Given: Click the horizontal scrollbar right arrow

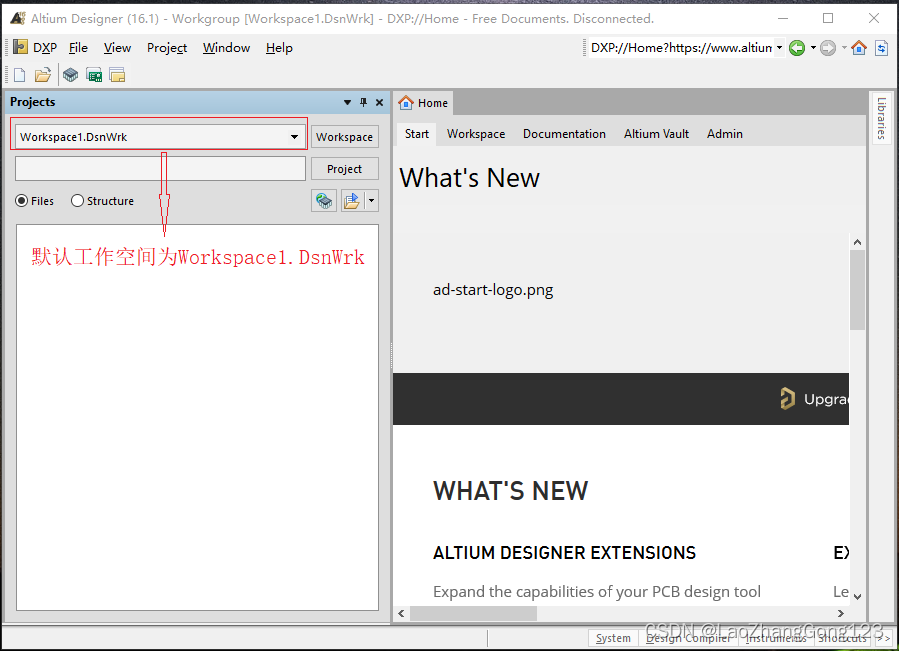Looking at the screenshot, I should 841,614.
